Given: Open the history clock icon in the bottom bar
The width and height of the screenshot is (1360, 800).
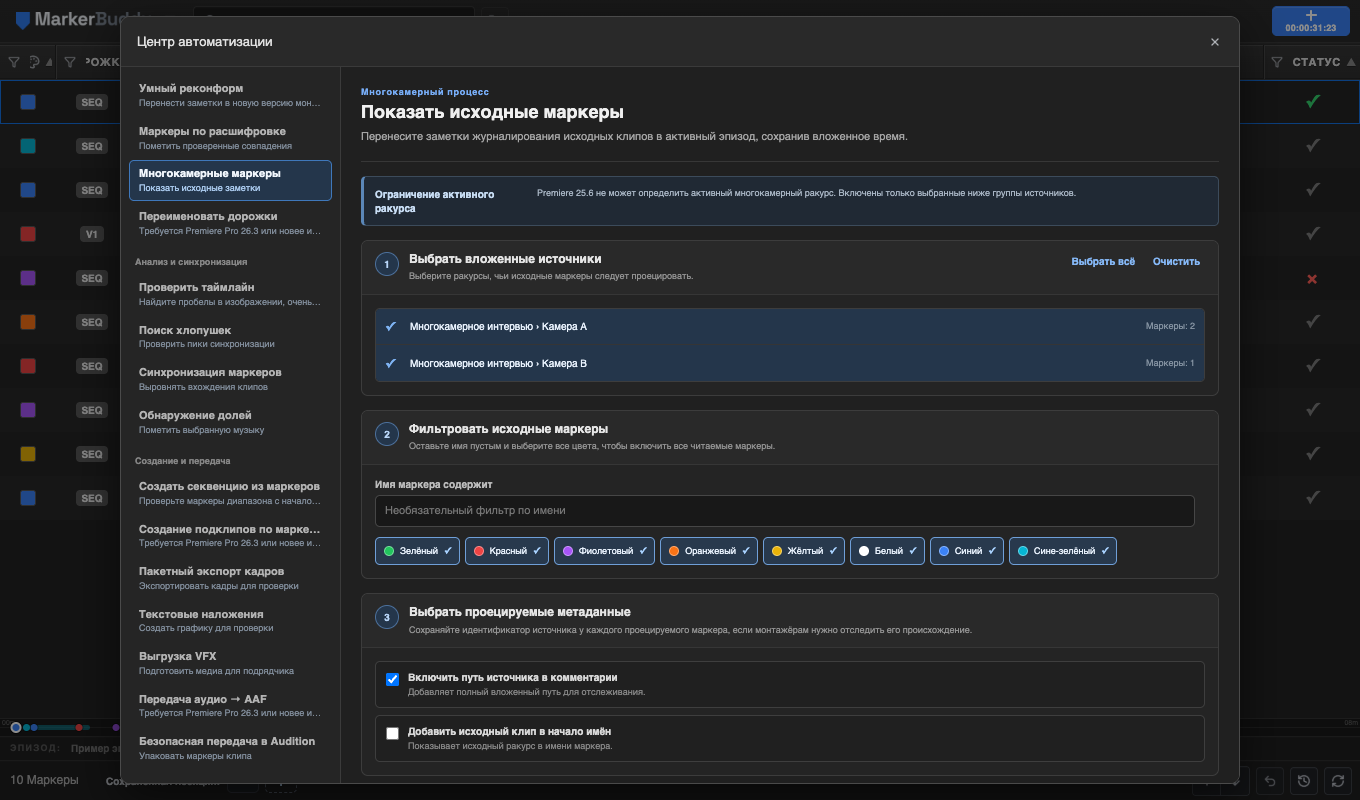Looking at the screenshot, I should tap(1303, 781).
